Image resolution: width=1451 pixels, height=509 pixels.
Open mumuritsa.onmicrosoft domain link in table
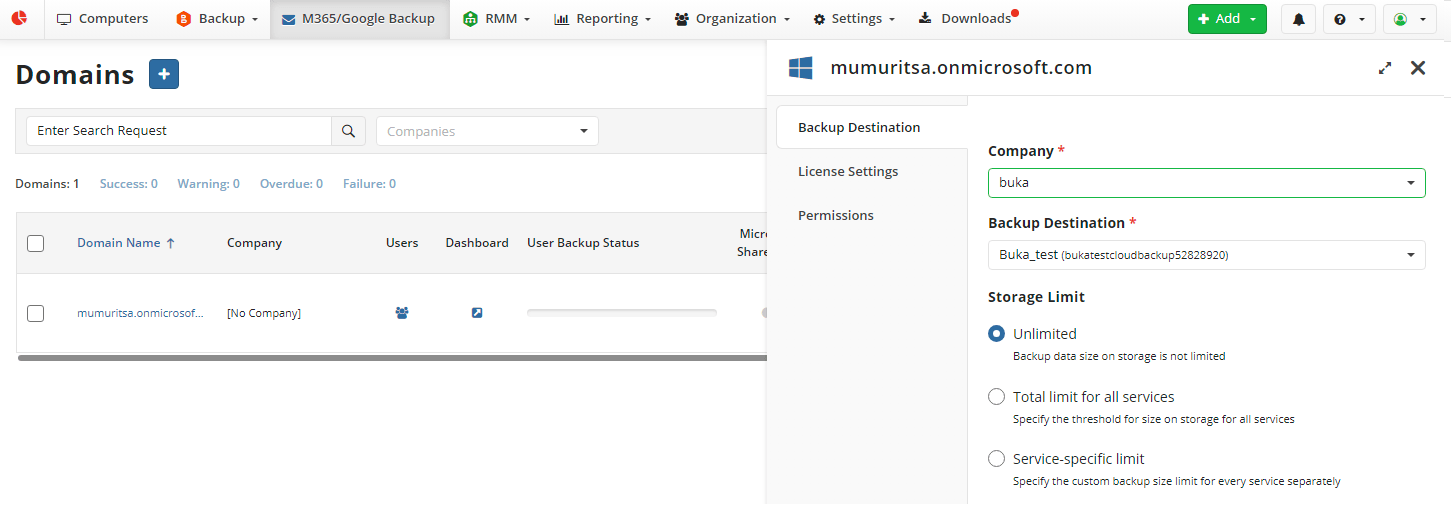(x=140, y=313)
